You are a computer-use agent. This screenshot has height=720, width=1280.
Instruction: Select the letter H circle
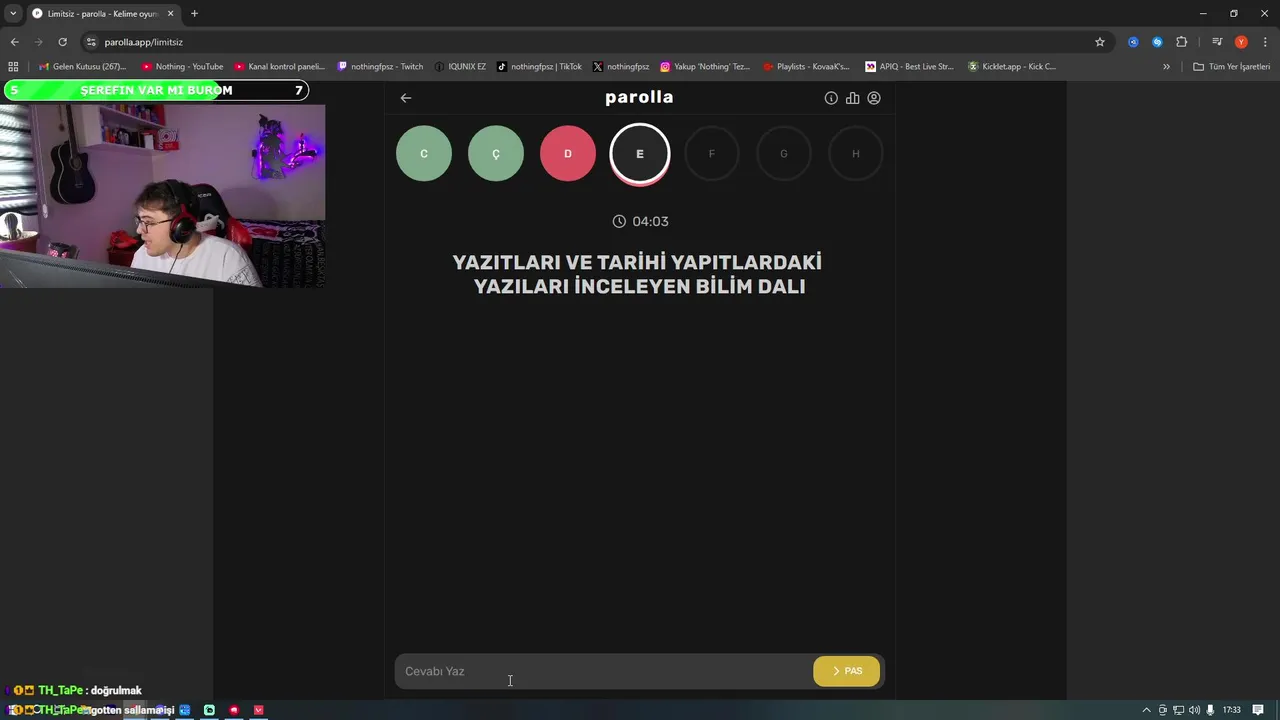coord(856,154)
